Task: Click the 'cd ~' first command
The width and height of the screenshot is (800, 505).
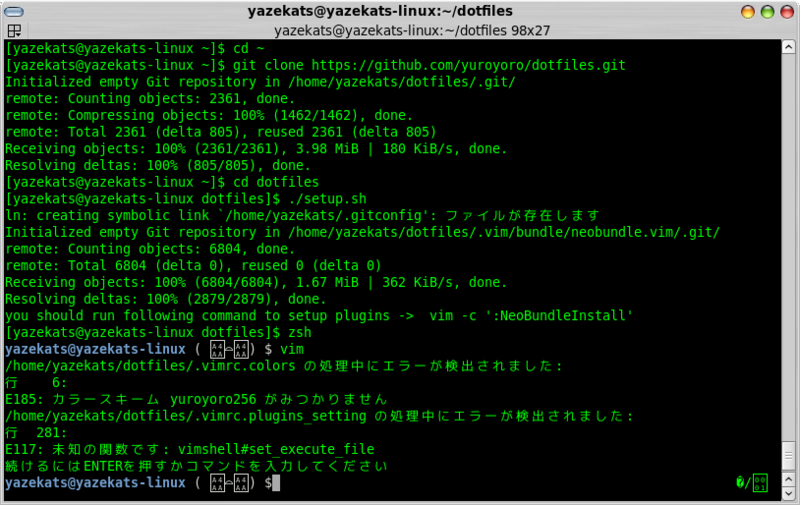Action: click(x=248, y=48)
